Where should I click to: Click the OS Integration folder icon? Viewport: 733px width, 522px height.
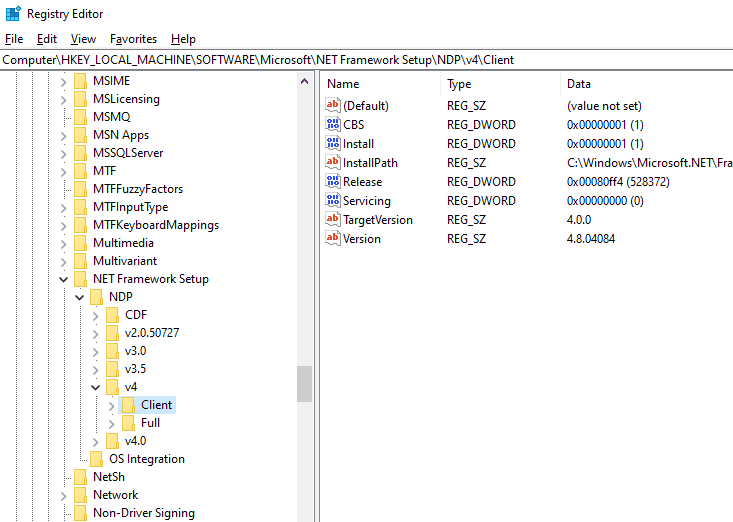(x=97, y=459)
